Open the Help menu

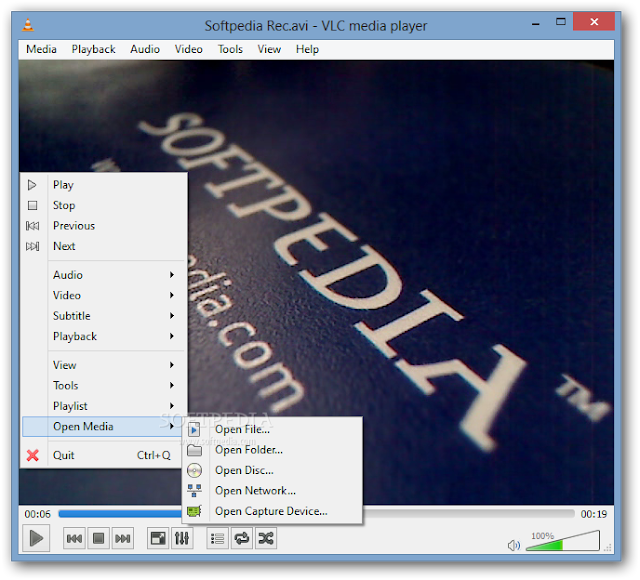coord(307,49)
